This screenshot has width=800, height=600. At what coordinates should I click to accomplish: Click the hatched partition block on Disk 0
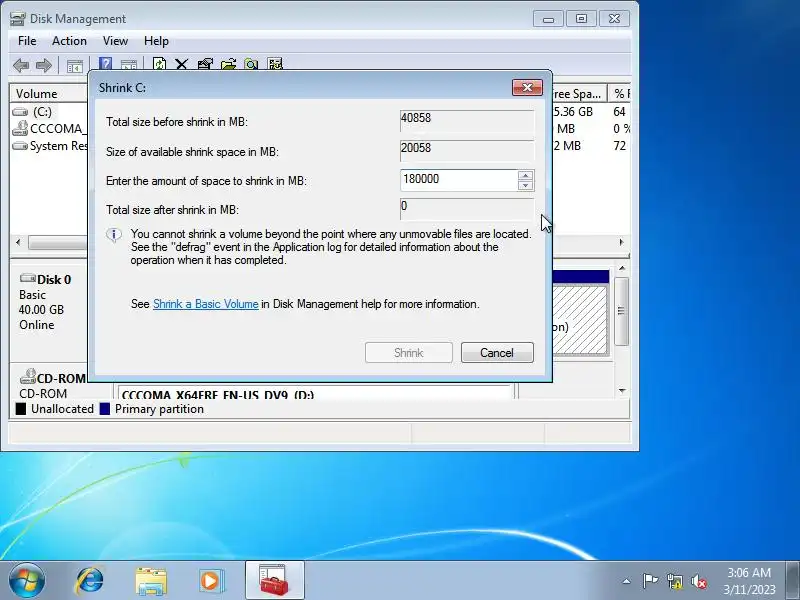(x=580, y=319)
